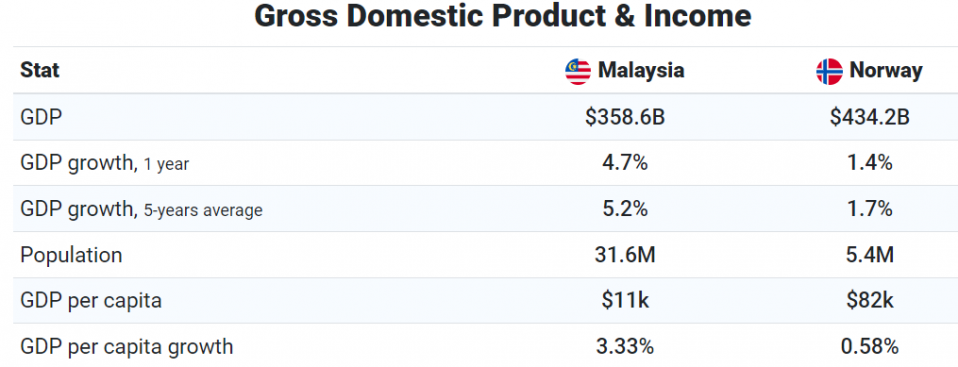This screenshot has width=958, height=367.
Task: Click the Malaysia flag icon
Action: pyautogui.click(x=577, y=71)
